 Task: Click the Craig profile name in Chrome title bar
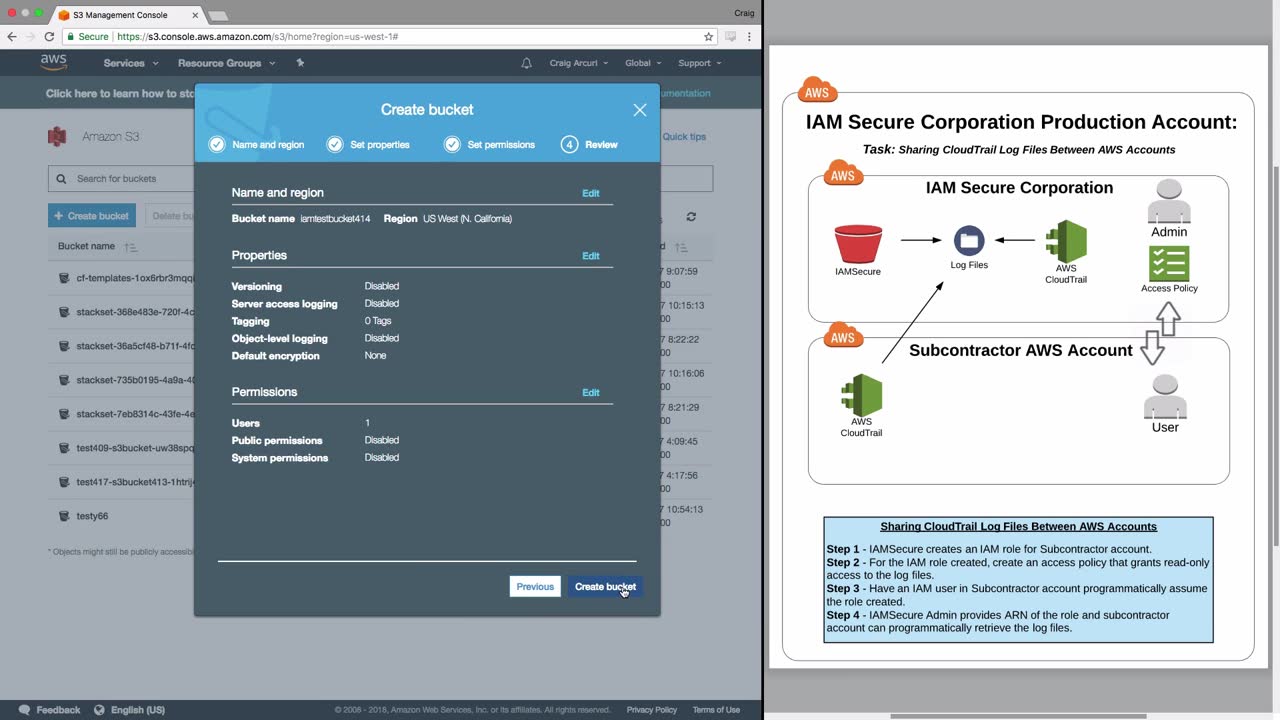(744, 13)
